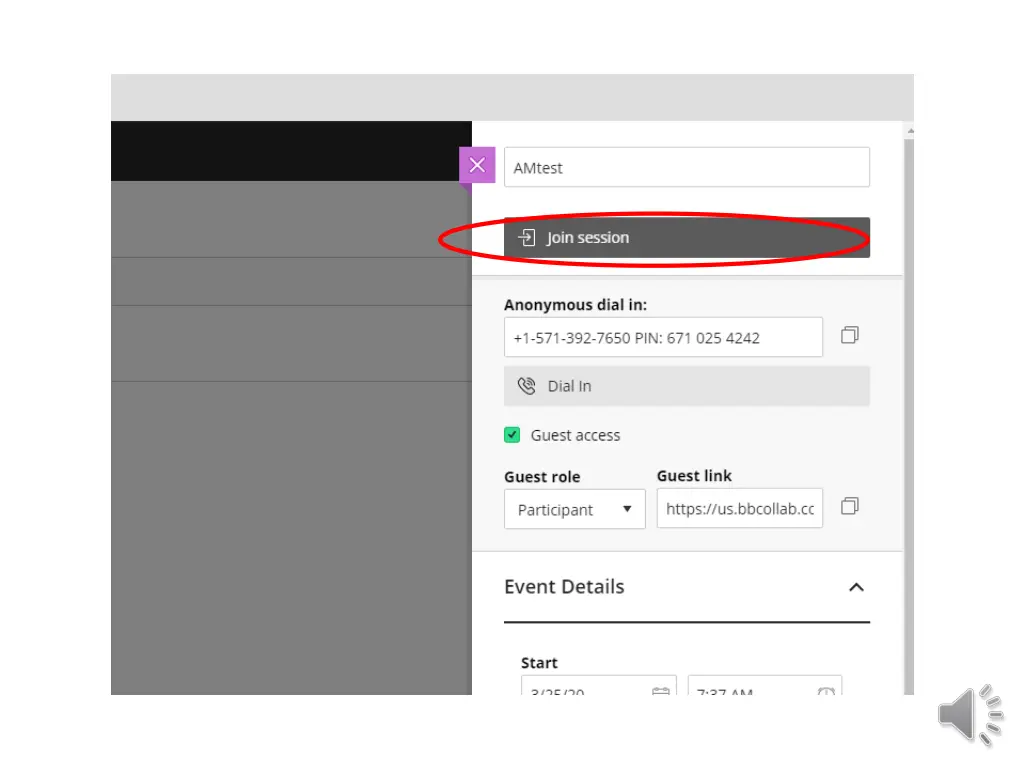This screenshot has height=768, width=1024.
Task: Click the speaker audio icon
Action: click(970, 716)
